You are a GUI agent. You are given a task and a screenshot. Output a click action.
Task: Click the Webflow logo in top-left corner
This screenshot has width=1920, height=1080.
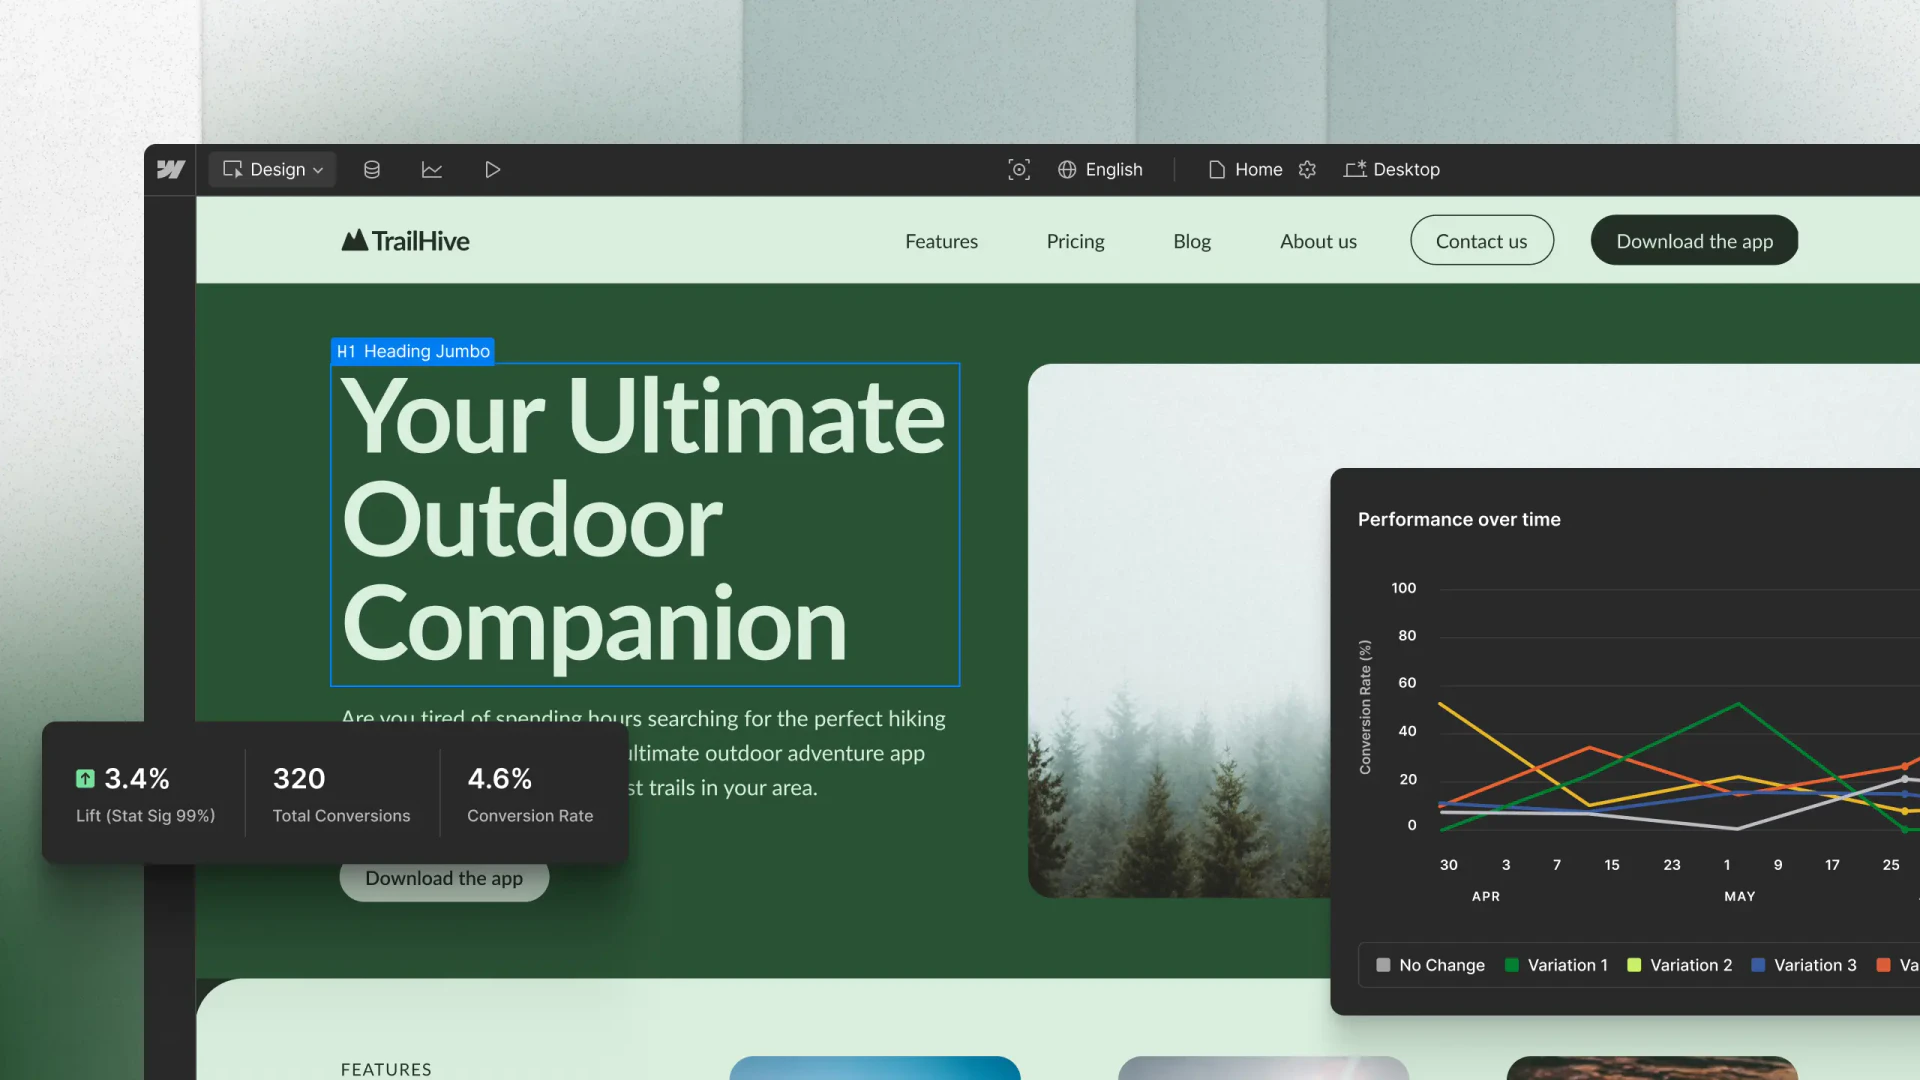(x=170, y=169)
